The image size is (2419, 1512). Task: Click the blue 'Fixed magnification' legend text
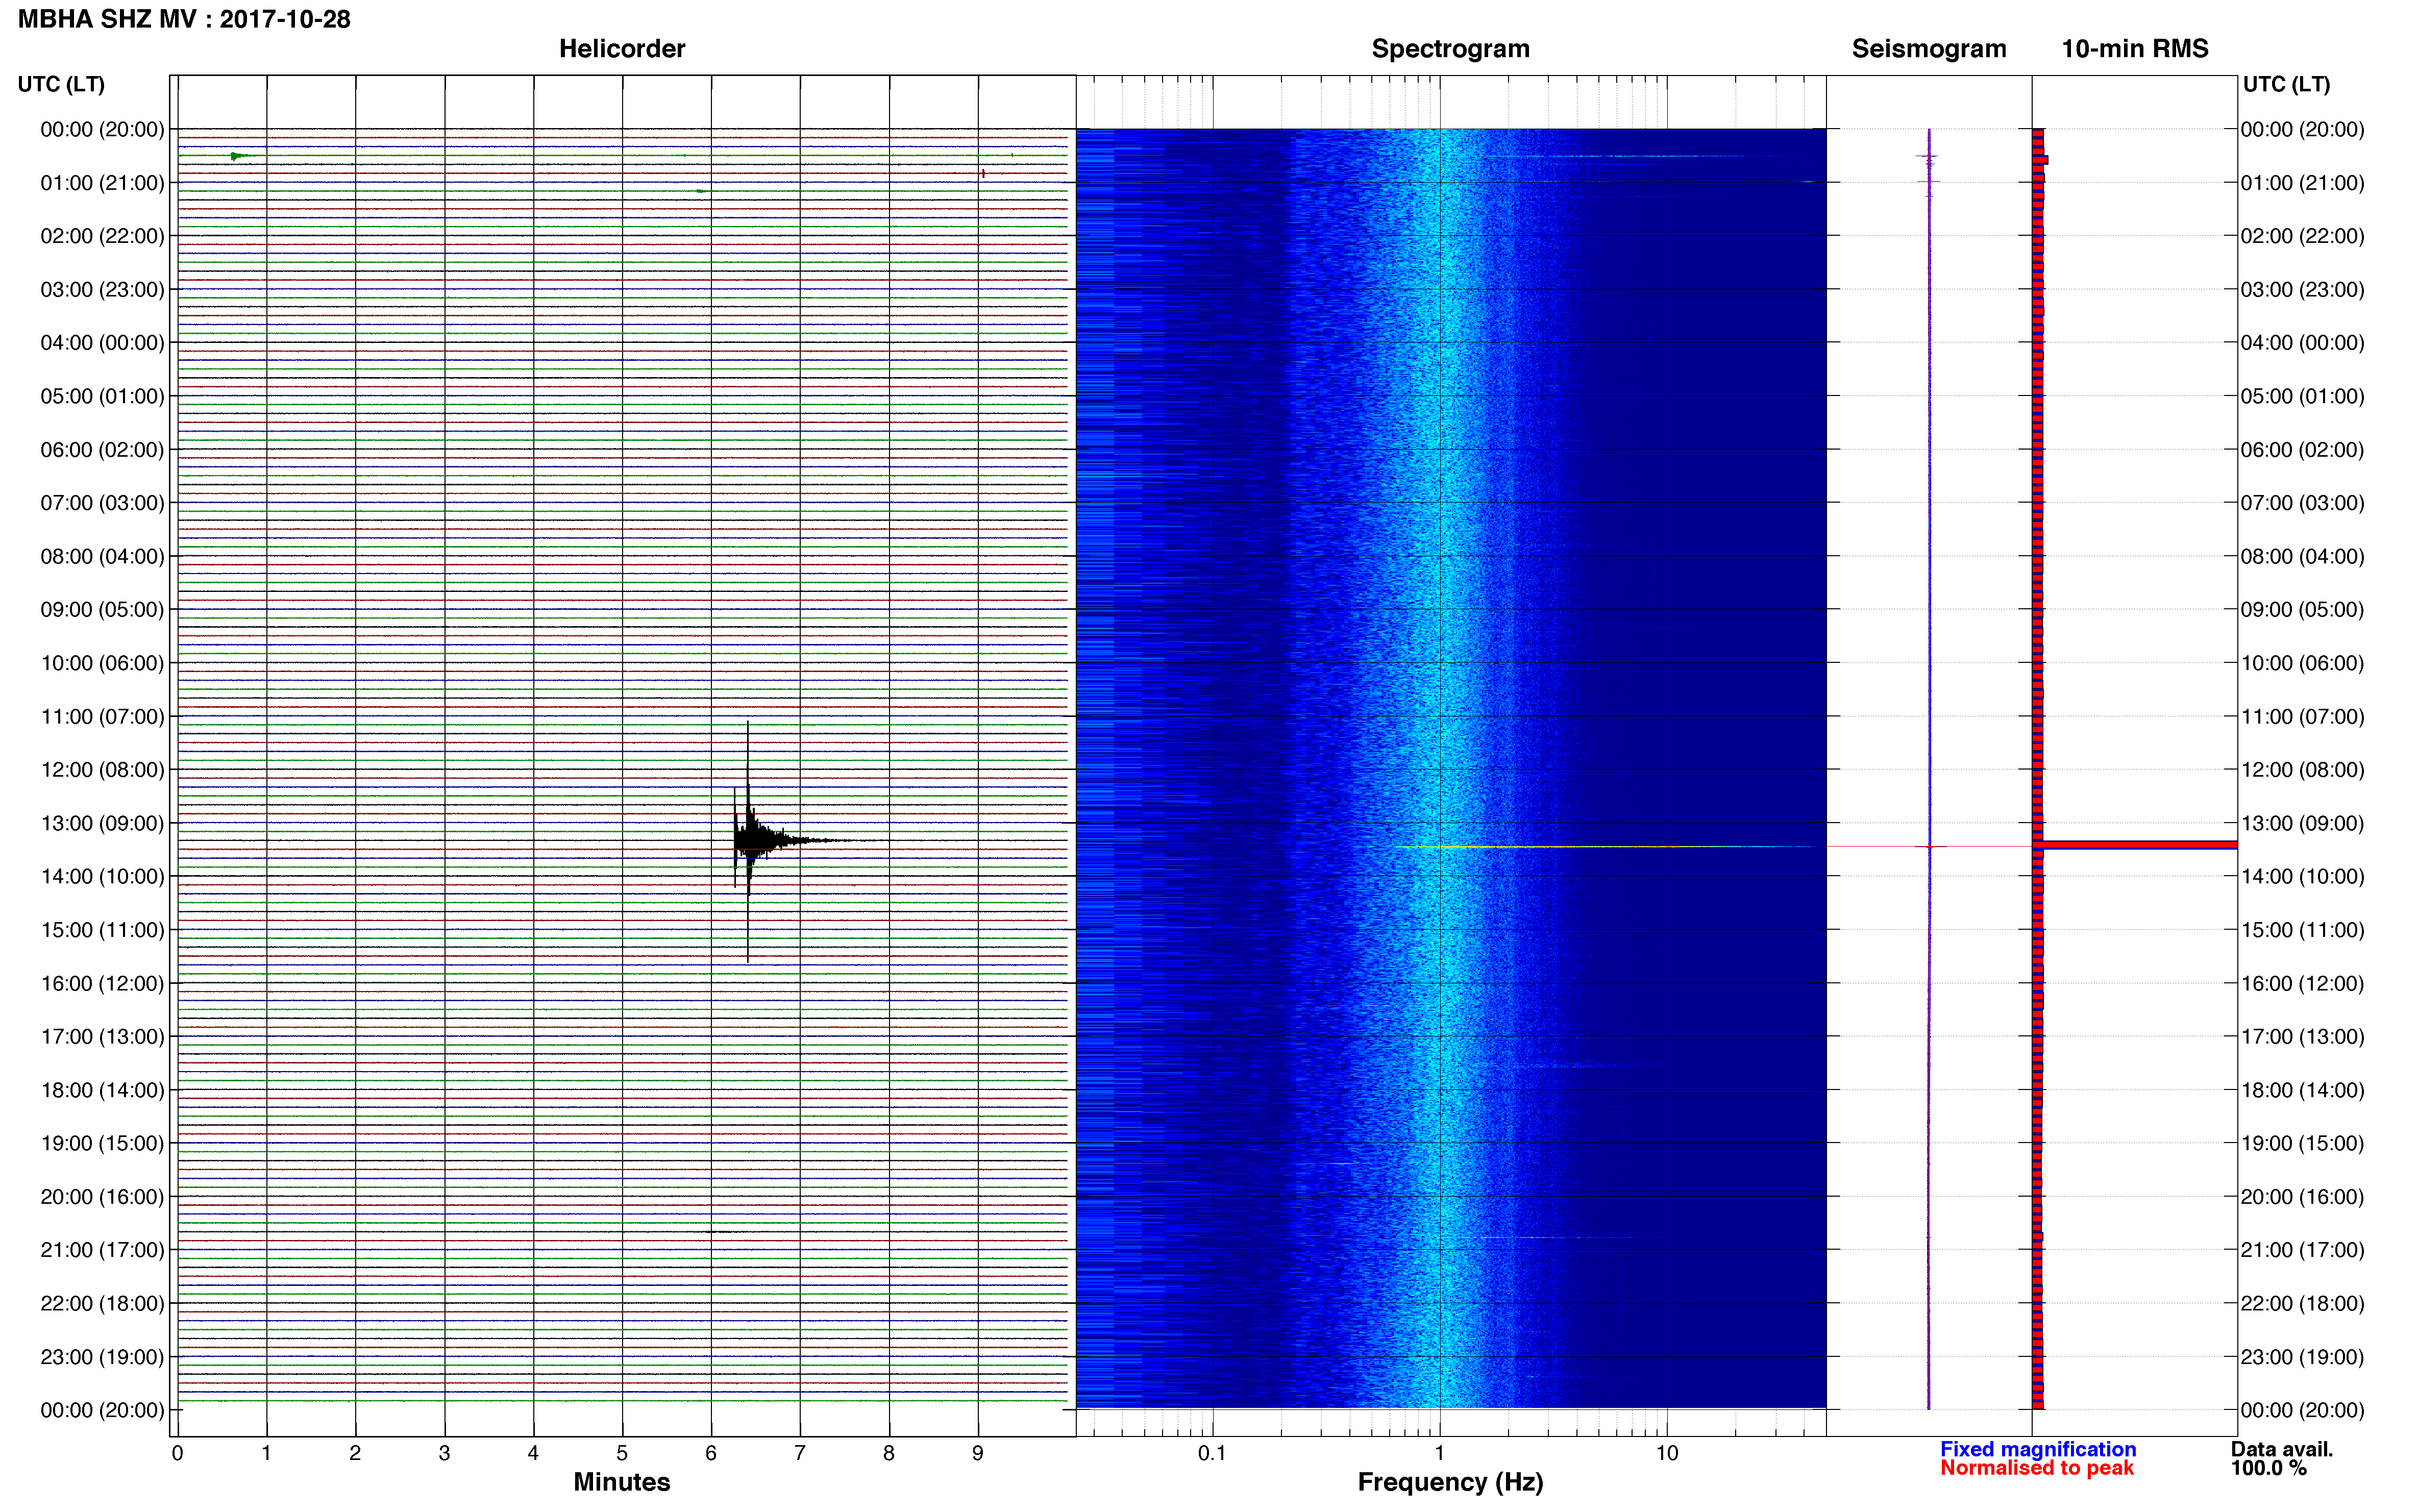(x=2038, y=1449)
